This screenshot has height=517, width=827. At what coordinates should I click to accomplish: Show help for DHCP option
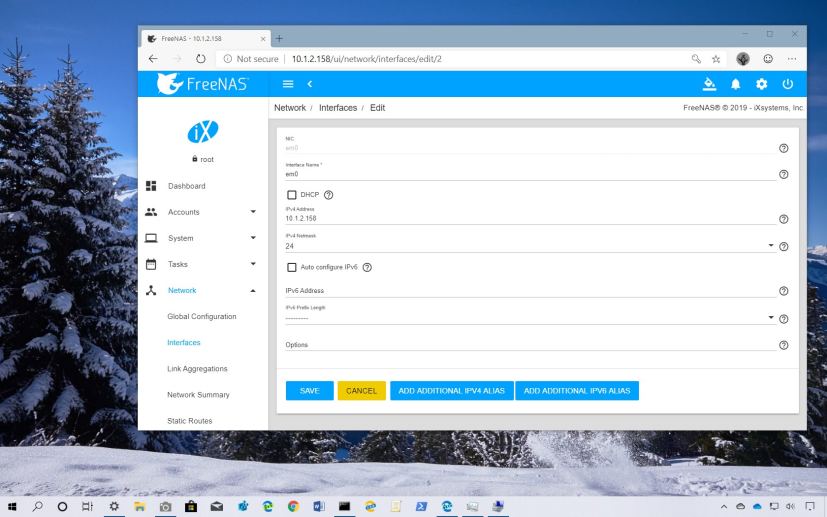click(x=329, y=195)
